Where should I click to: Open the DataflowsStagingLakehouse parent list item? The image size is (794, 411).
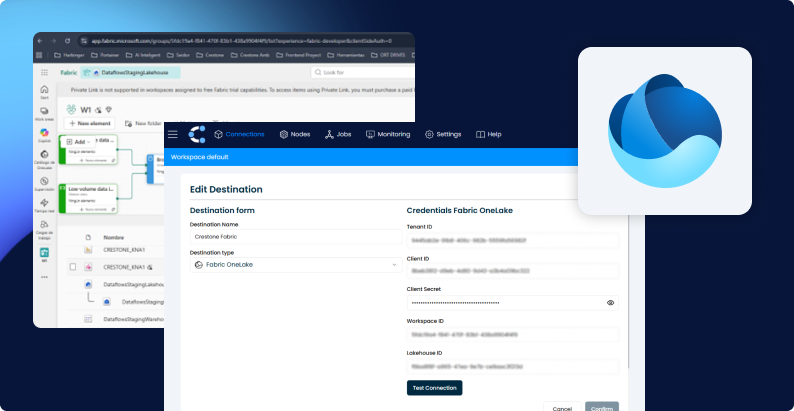(134, 284)
